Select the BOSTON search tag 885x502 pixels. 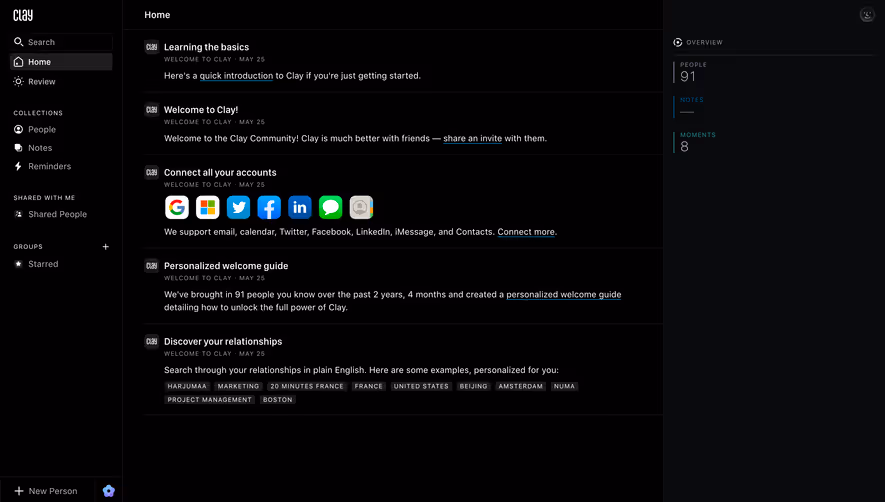coord(278,399)
